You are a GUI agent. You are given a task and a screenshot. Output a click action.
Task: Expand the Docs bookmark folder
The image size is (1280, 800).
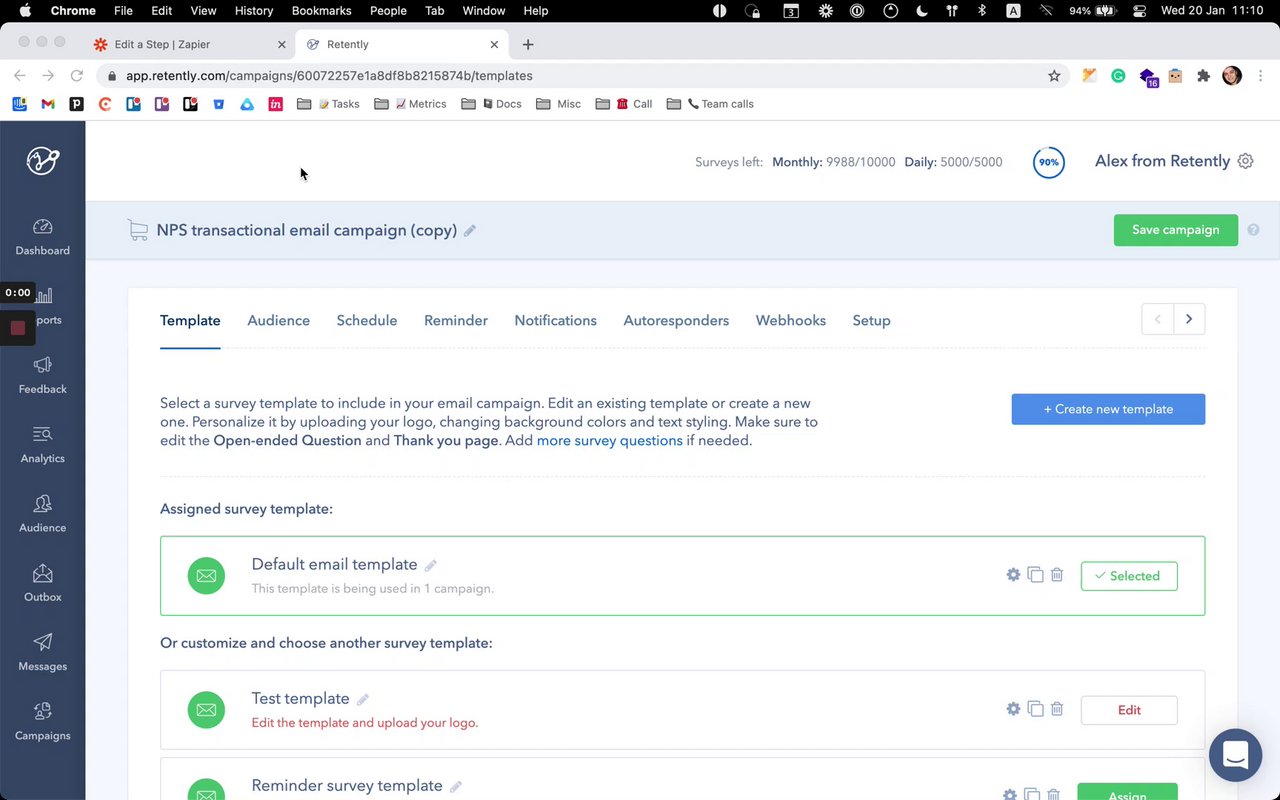(x=491, y=104)
